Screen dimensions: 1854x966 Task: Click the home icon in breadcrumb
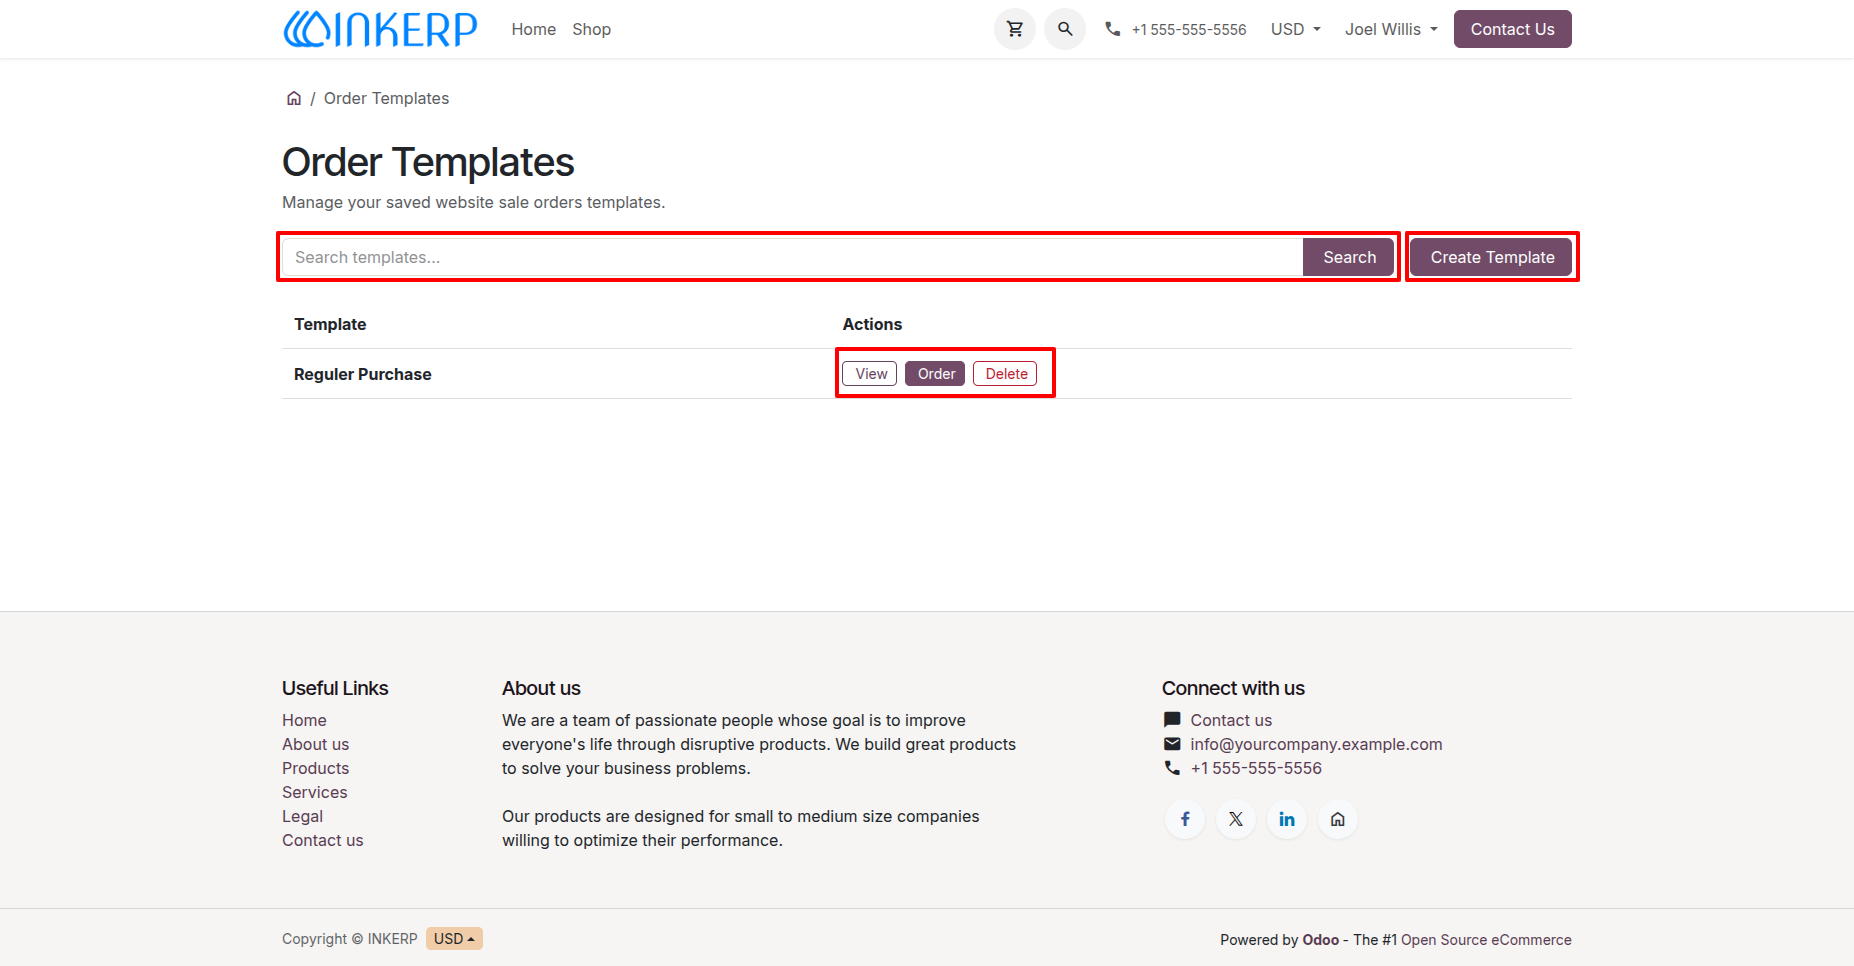pos(294,98)
